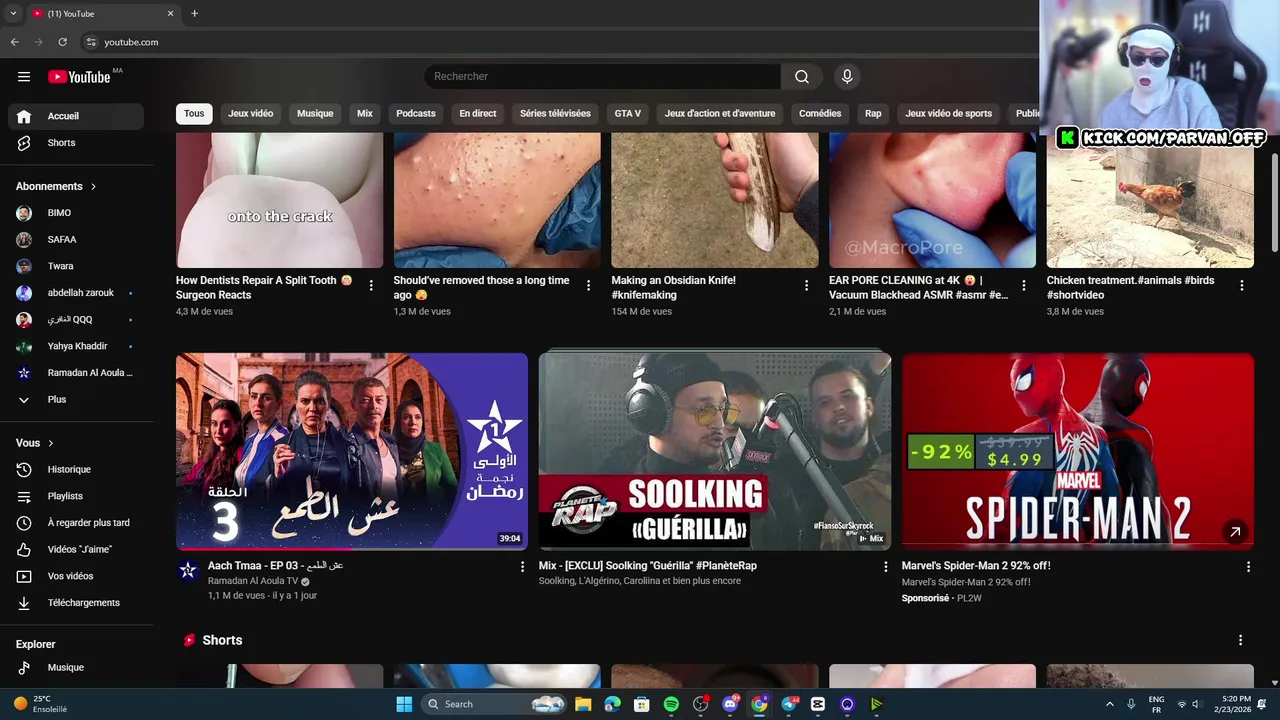Screen dimensions: 1280x720
Task: Open Discord from taskbar
Action: coord(730,704)
